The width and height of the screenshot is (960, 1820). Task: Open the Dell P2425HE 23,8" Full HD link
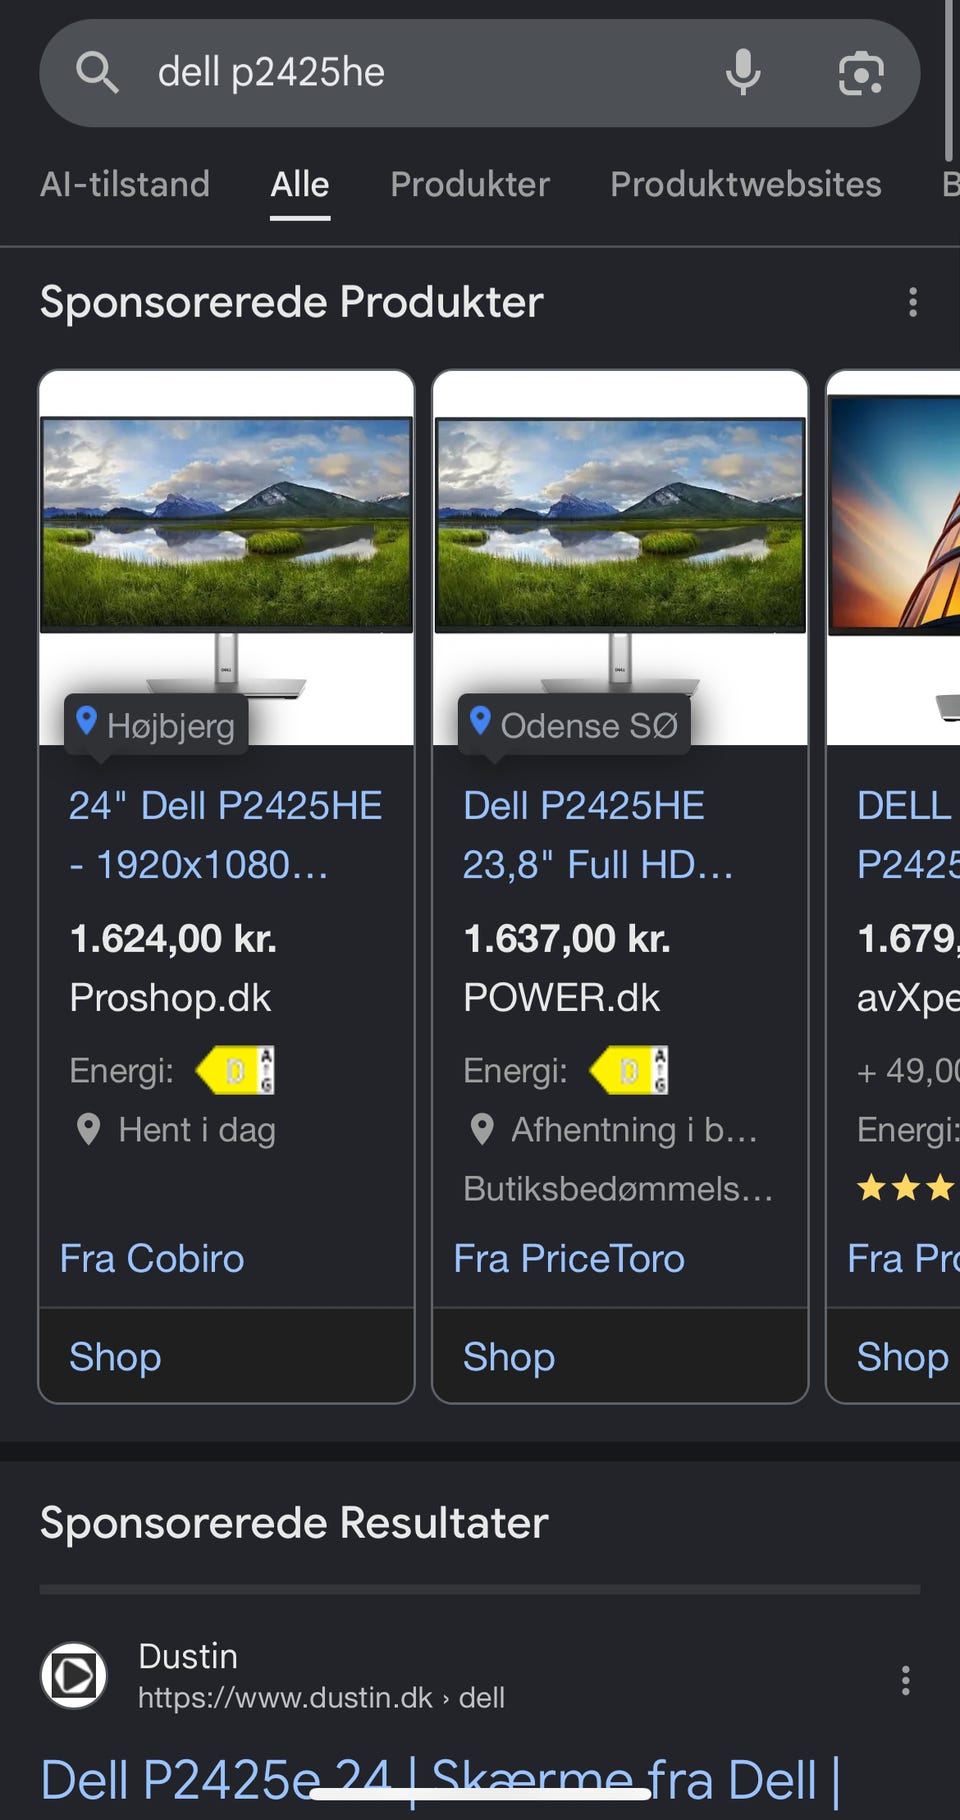tap(598, 835)
